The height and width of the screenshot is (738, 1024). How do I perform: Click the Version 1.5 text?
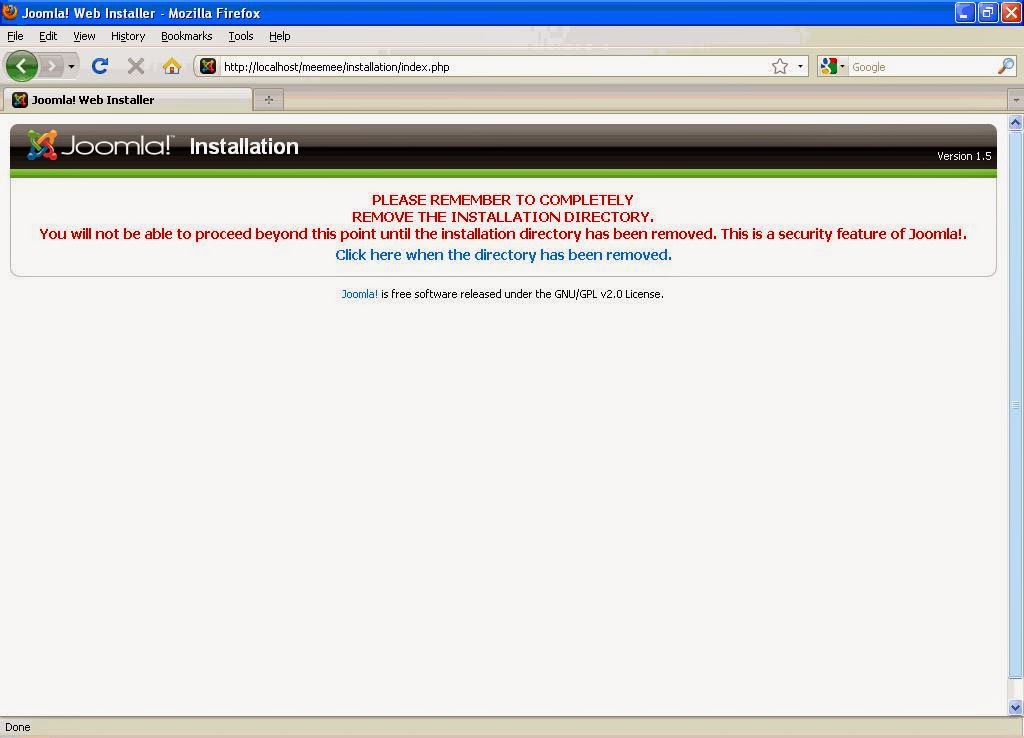point(964,156)
